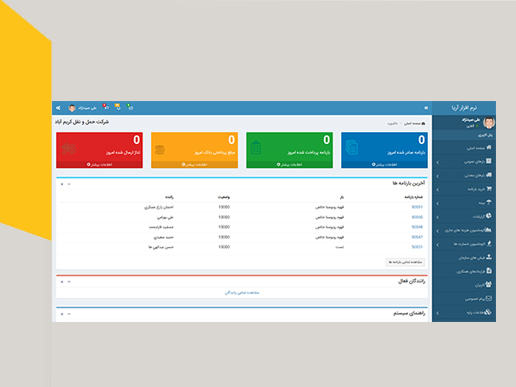Screen dimensions: 516x387
Task: Open the reports item with pie chart icon
Action: click(x=464, y=216)
